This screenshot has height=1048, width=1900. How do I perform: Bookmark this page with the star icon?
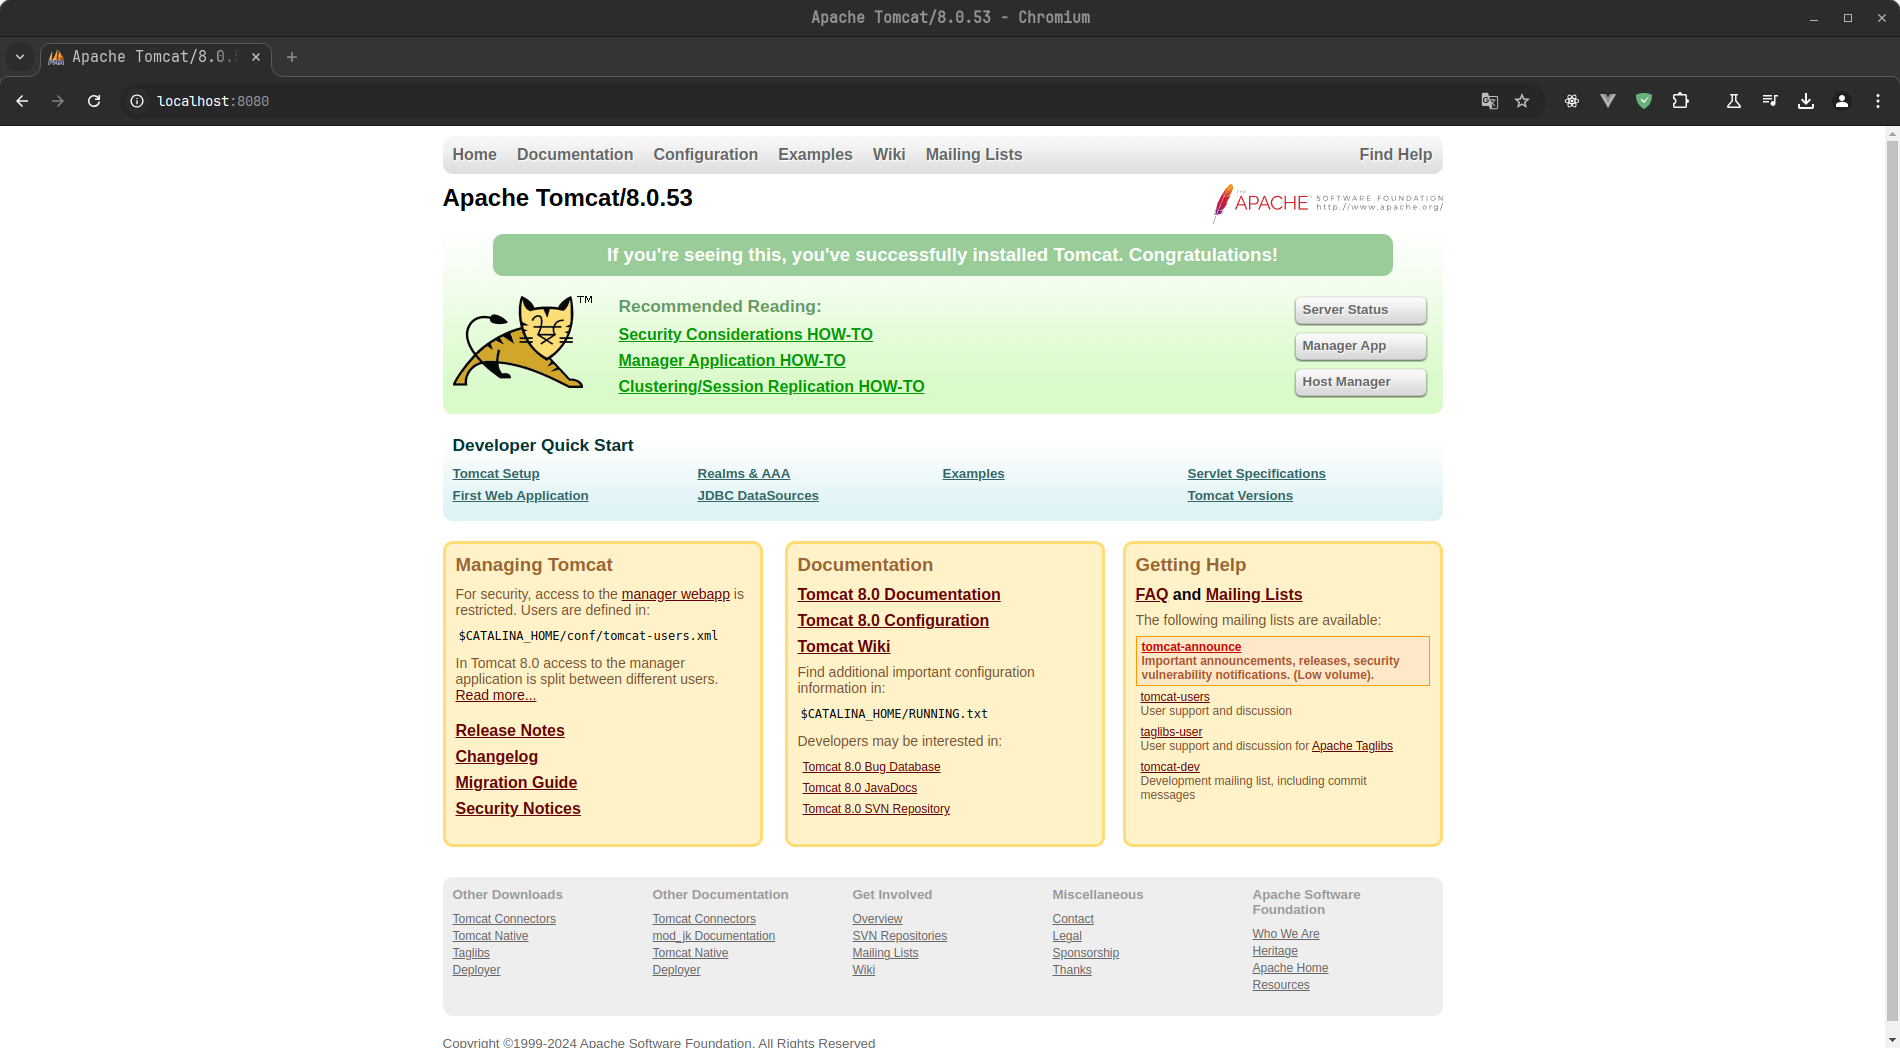[1522, 101]
